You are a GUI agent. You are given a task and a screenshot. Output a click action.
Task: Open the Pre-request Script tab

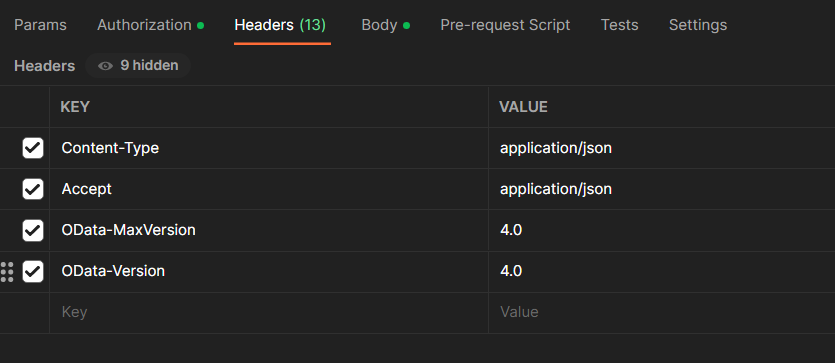pyautogui.click(x=505, y=25)
